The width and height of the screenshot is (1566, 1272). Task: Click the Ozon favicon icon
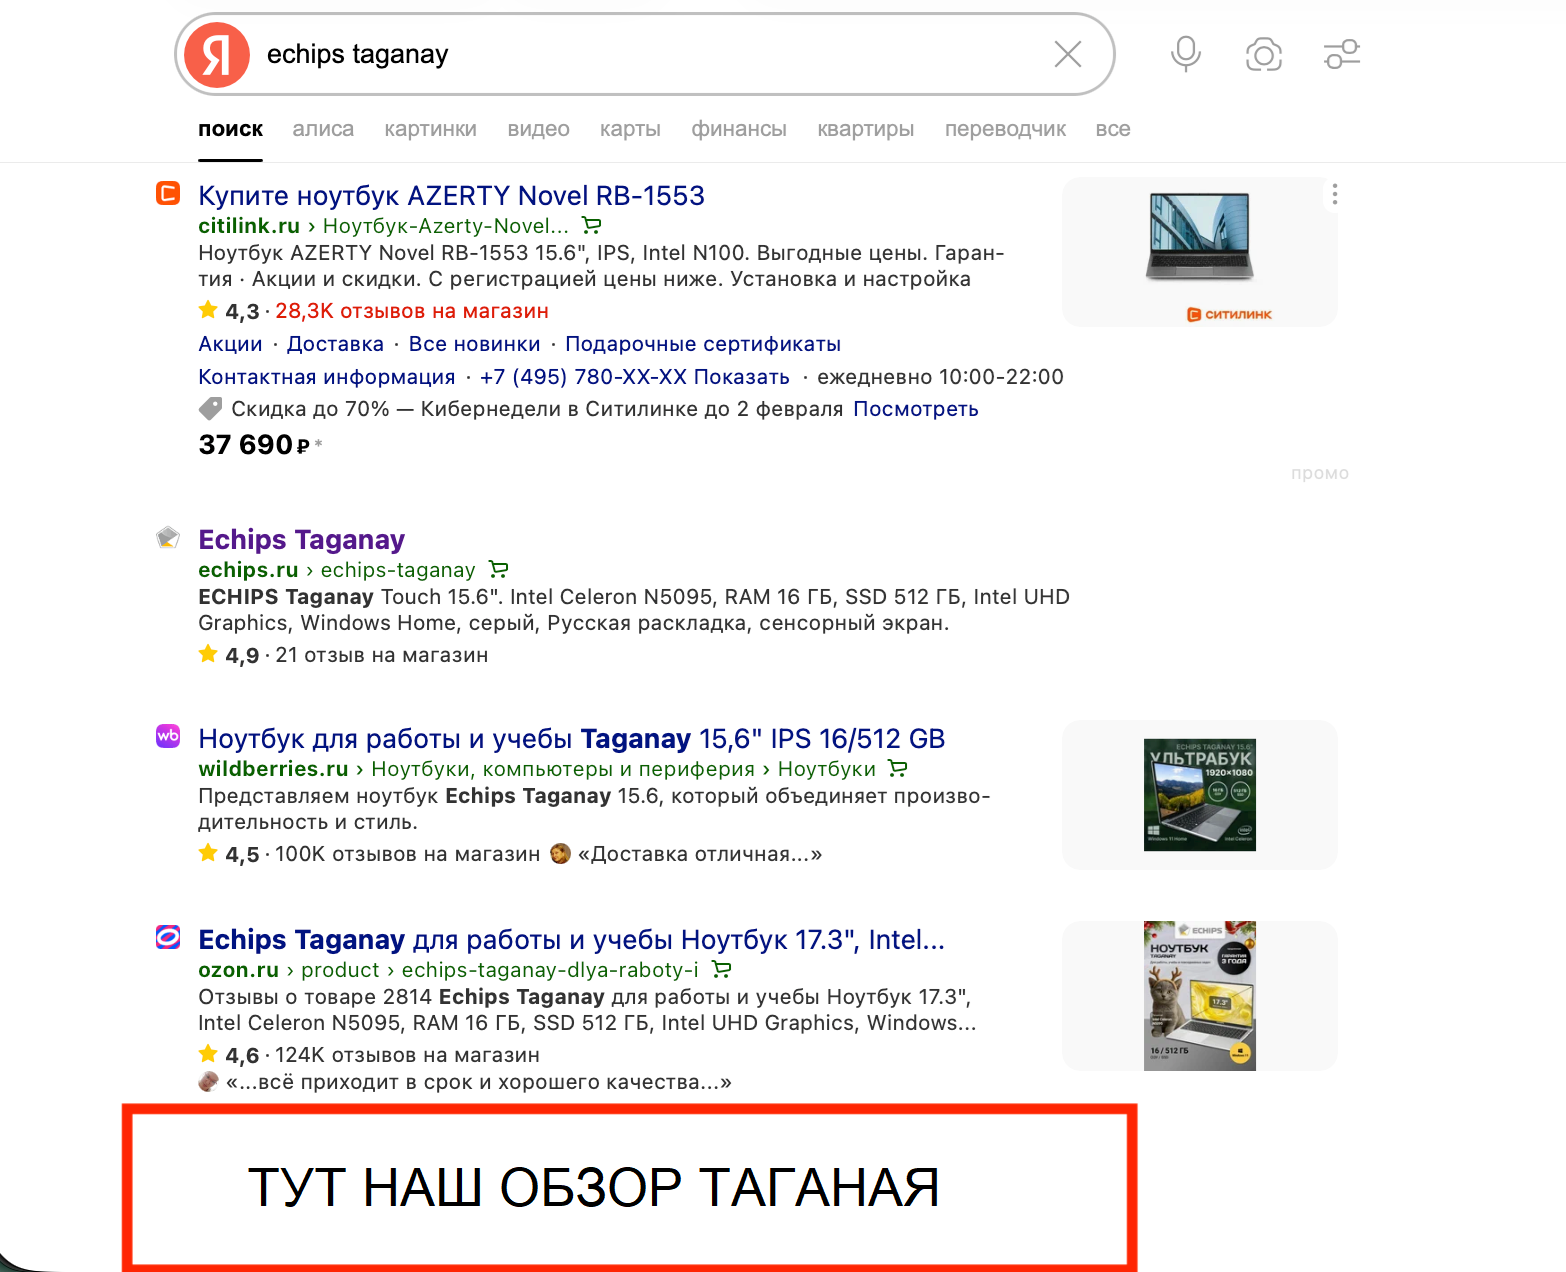168,937
